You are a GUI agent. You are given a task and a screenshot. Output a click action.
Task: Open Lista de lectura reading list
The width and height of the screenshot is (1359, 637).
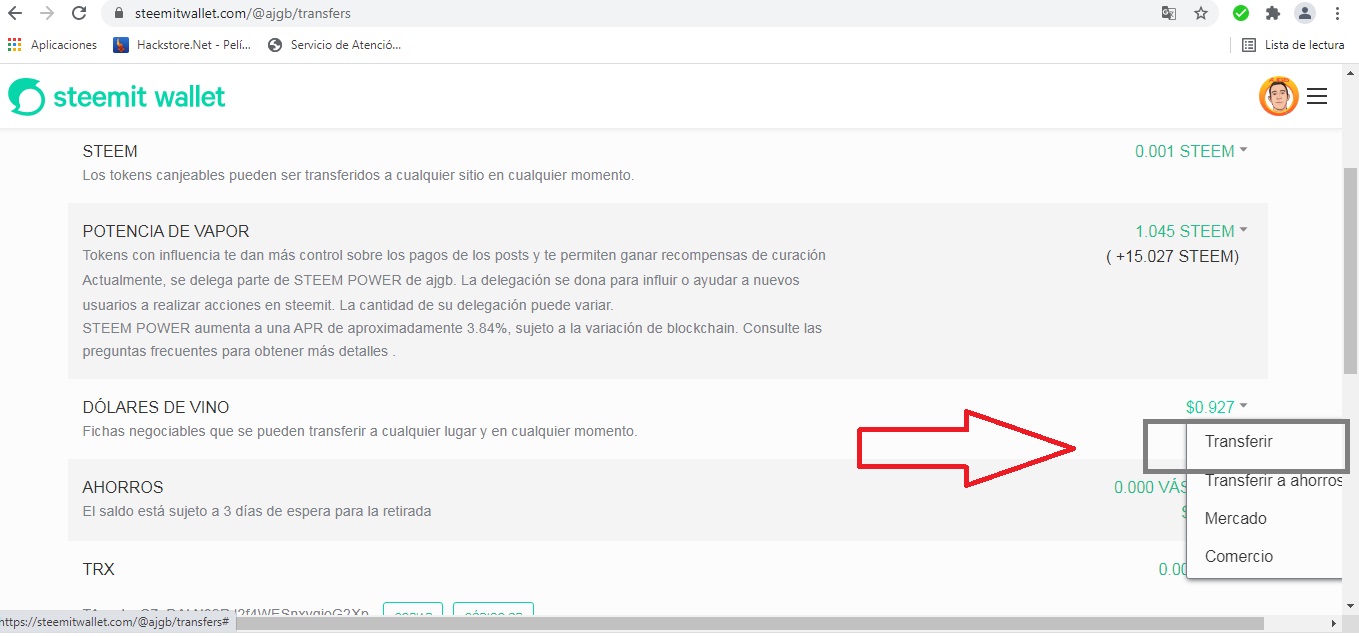pos(1293,45)
